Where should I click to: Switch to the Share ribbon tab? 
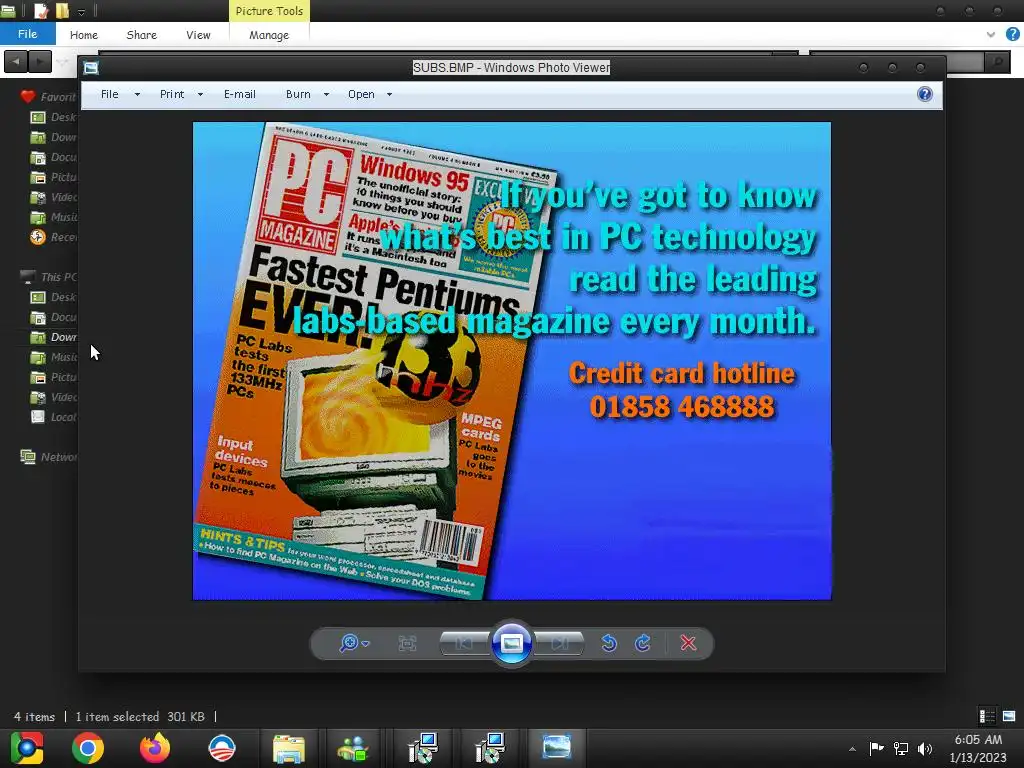[141, 35]
